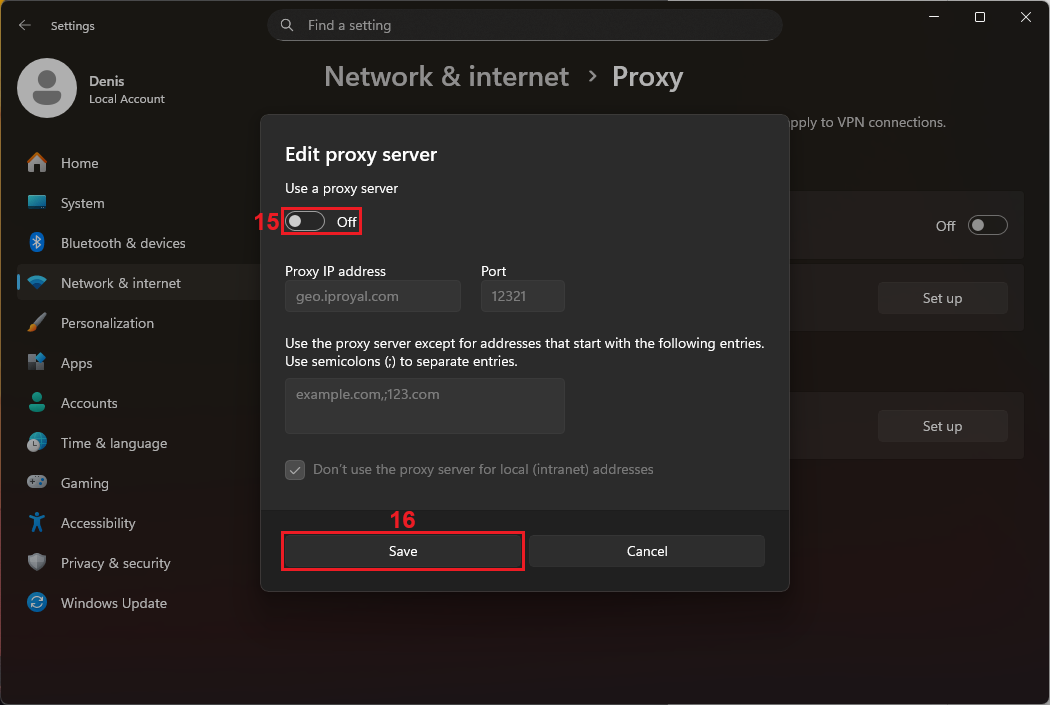Image resolution: width=1050 pixels, height=705 pixels.
Task: Uncheck Don't use proxy for local addresses
Action: tap(295, 470)
